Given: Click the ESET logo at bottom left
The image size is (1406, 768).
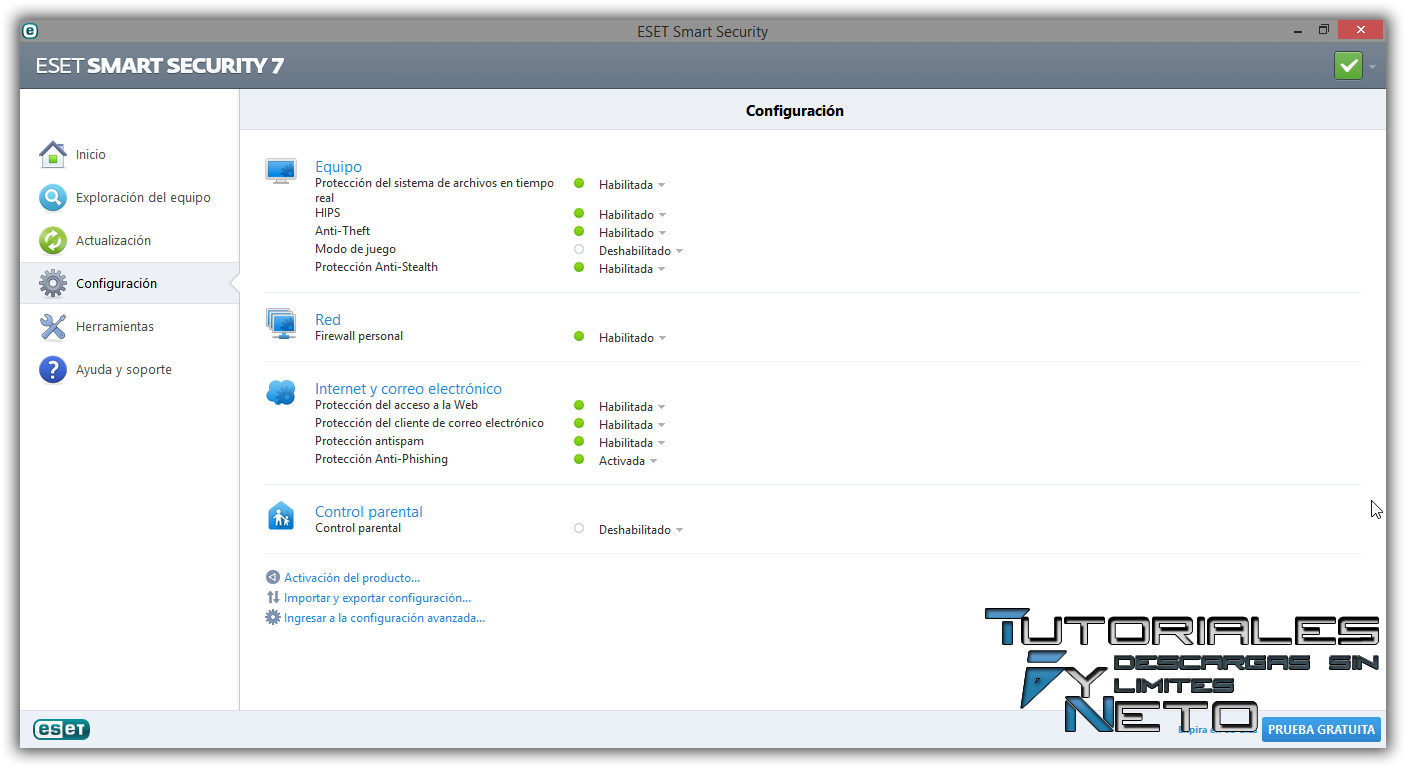Looking at the screenshot, I should (62, 729).
